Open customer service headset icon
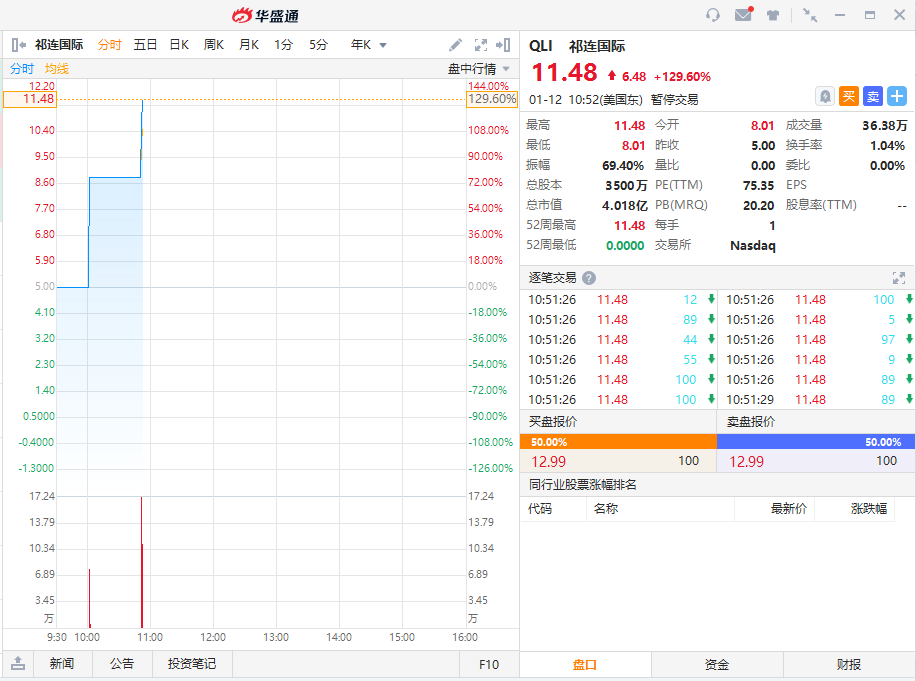Image resolution: width=916 pixels, height=681 pixels. (713, 15)
